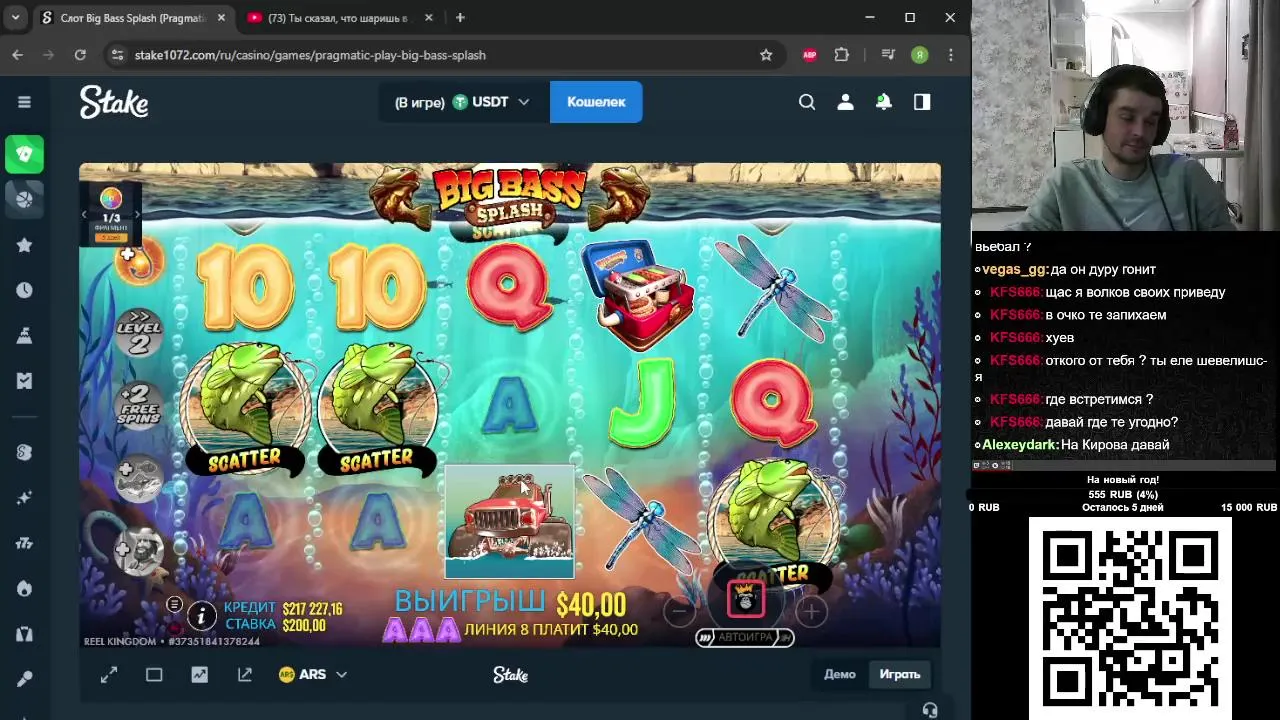The width and height of the screenshot is (1280, 720).
Task: Open the game info i button
Action: point(201,615)
